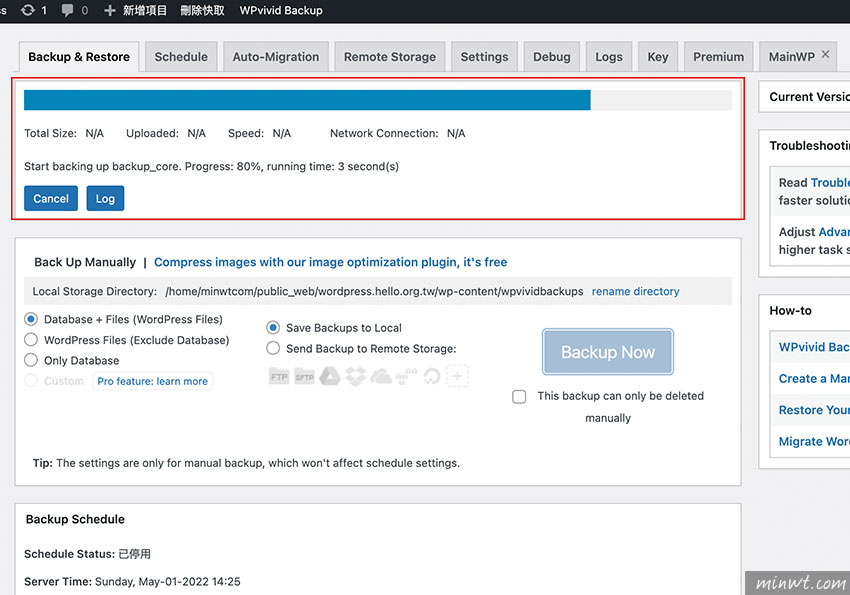The width and height of the screenshot is (850, 595).
Task: Click the backup progress status message
Action: point(211,166)
